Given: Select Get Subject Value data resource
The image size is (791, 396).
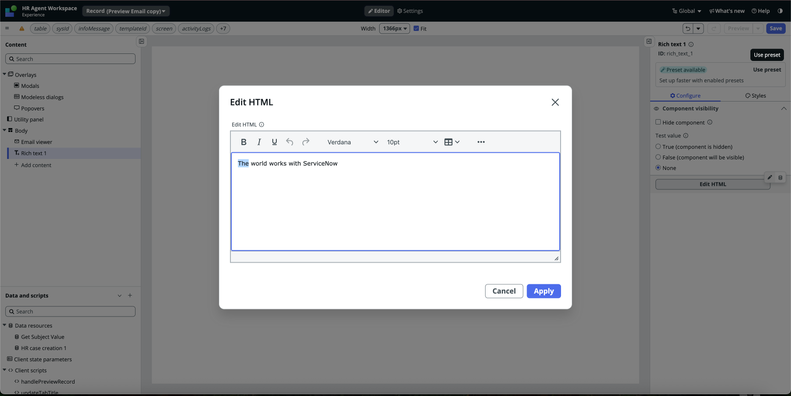Looking at the screenshot, I should 42,337.
